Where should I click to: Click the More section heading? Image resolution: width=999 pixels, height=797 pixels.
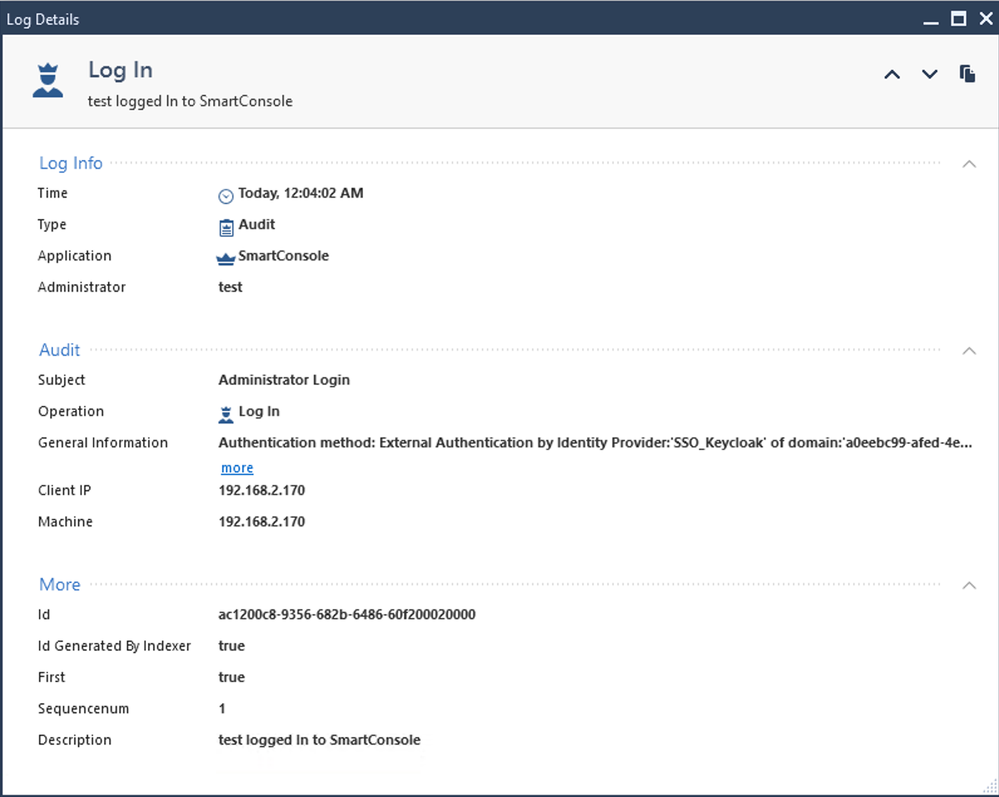pos(60,584)
